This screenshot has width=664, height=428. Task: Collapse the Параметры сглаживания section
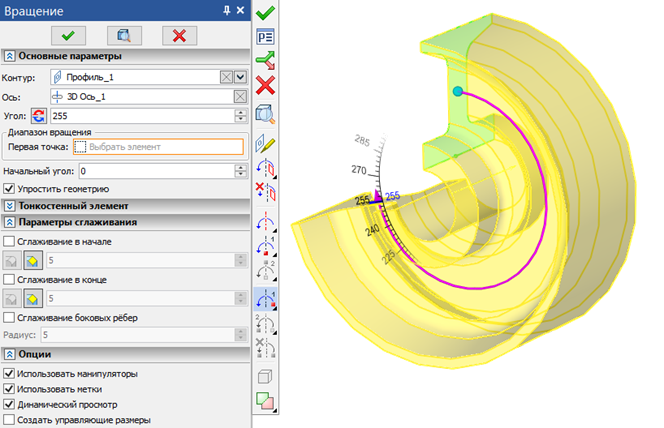tap(10, 222)
